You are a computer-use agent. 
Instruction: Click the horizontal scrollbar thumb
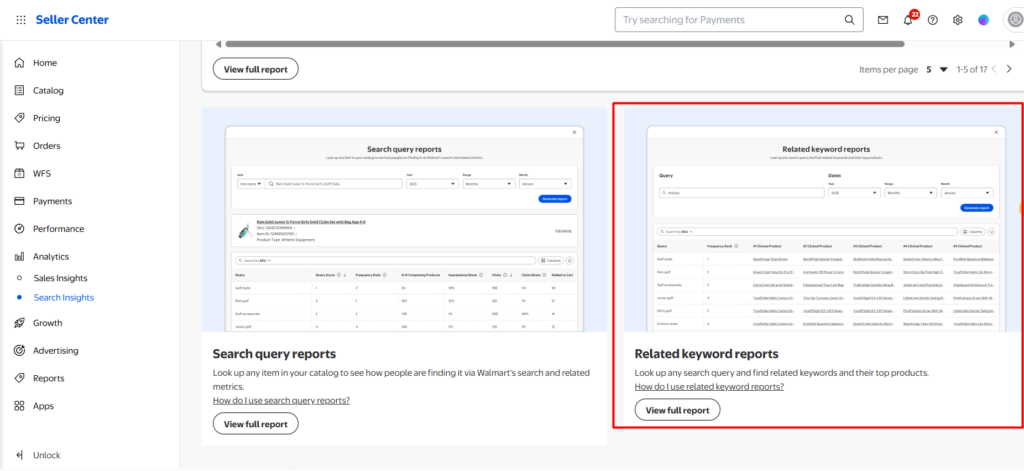tap(565, 44)
